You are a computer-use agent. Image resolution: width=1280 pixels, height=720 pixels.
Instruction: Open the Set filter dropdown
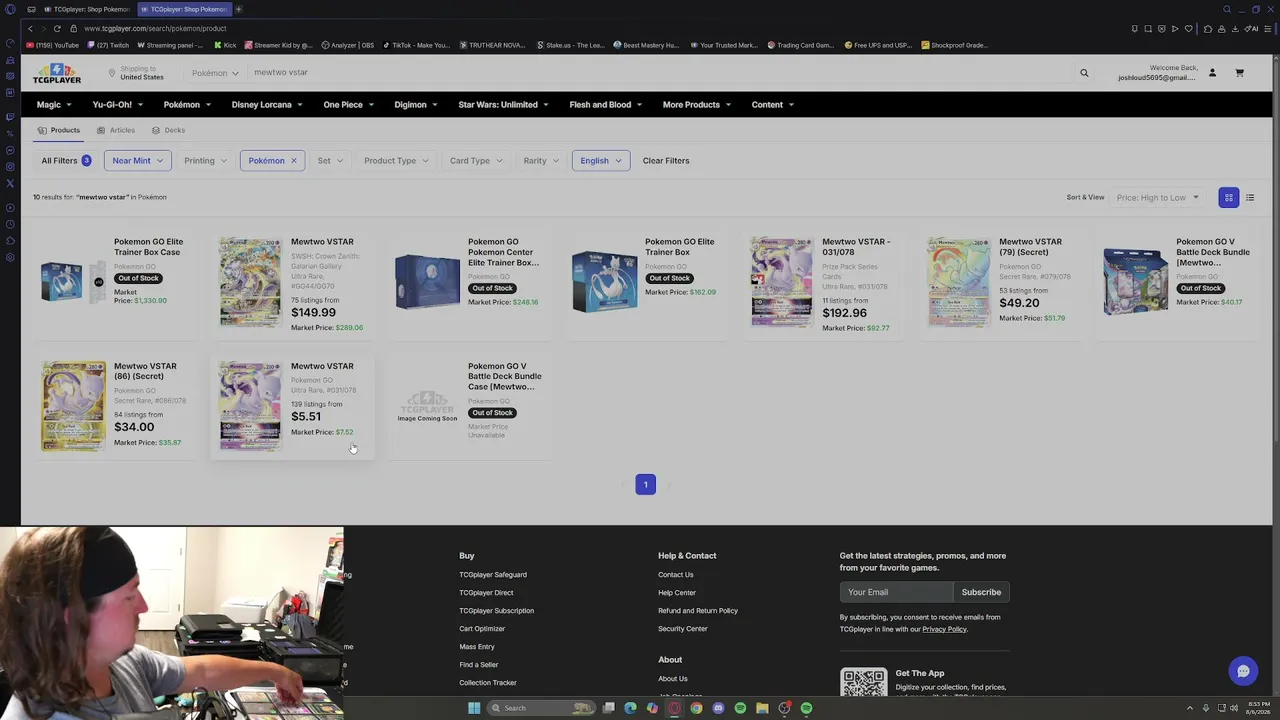click(x=330, y=161)
